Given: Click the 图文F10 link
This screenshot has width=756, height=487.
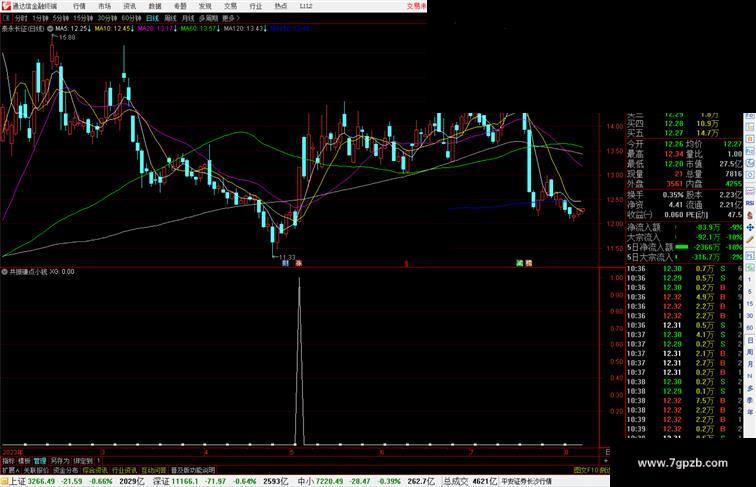Looking at the screenshot, I should pos(586,470).
